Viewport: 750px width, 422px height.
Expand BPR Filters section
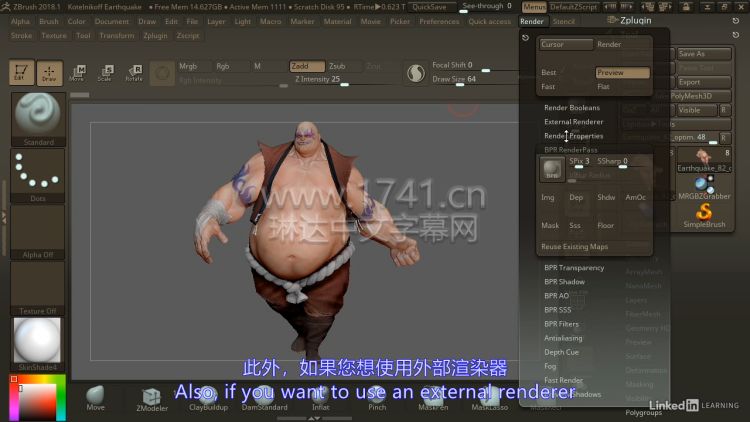pos(561,324)
